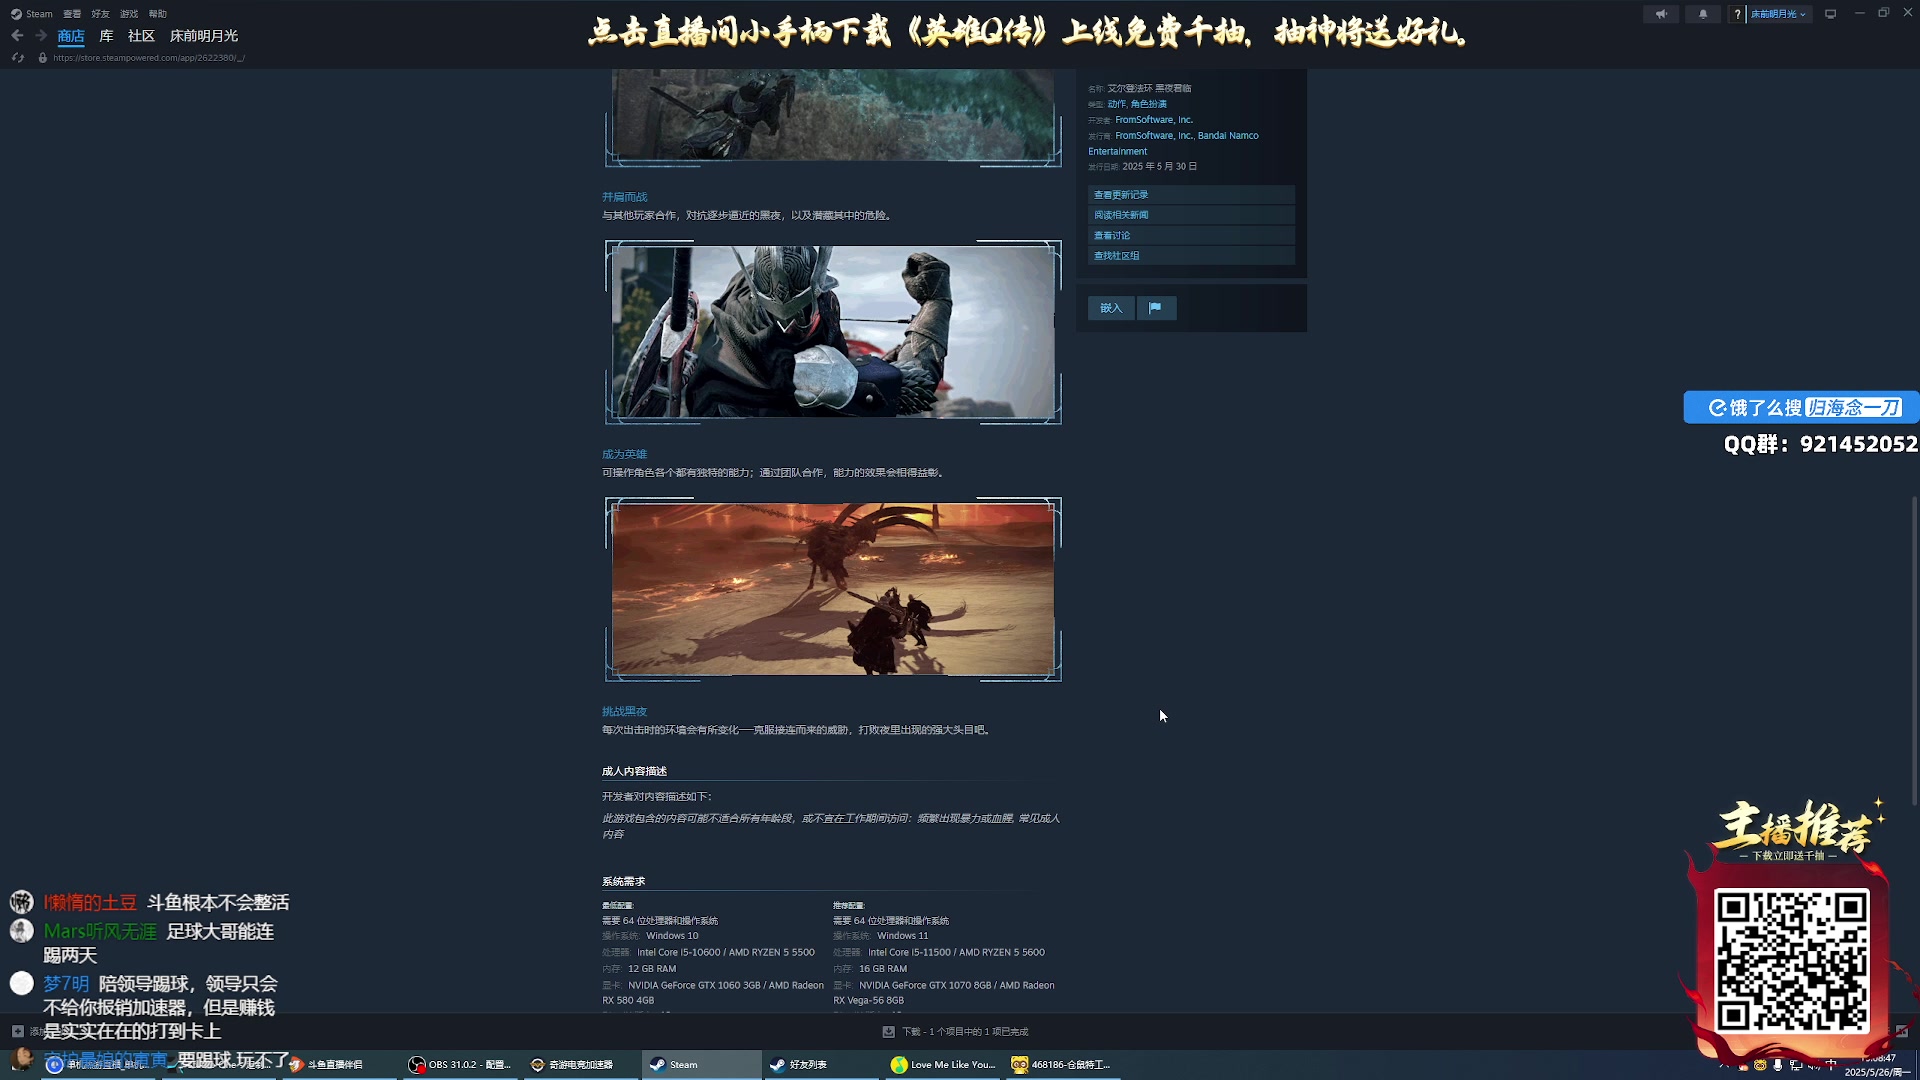The height and width of the screenshot is (1080, 1920).
Task: Click the store URL address text
Action: tap(149, 58)
